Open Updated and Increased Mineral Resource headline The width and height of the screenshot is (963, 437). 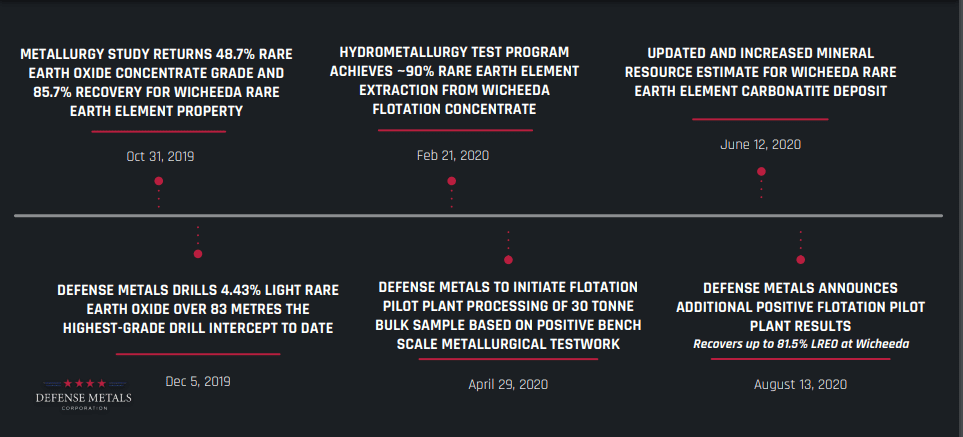760,72
